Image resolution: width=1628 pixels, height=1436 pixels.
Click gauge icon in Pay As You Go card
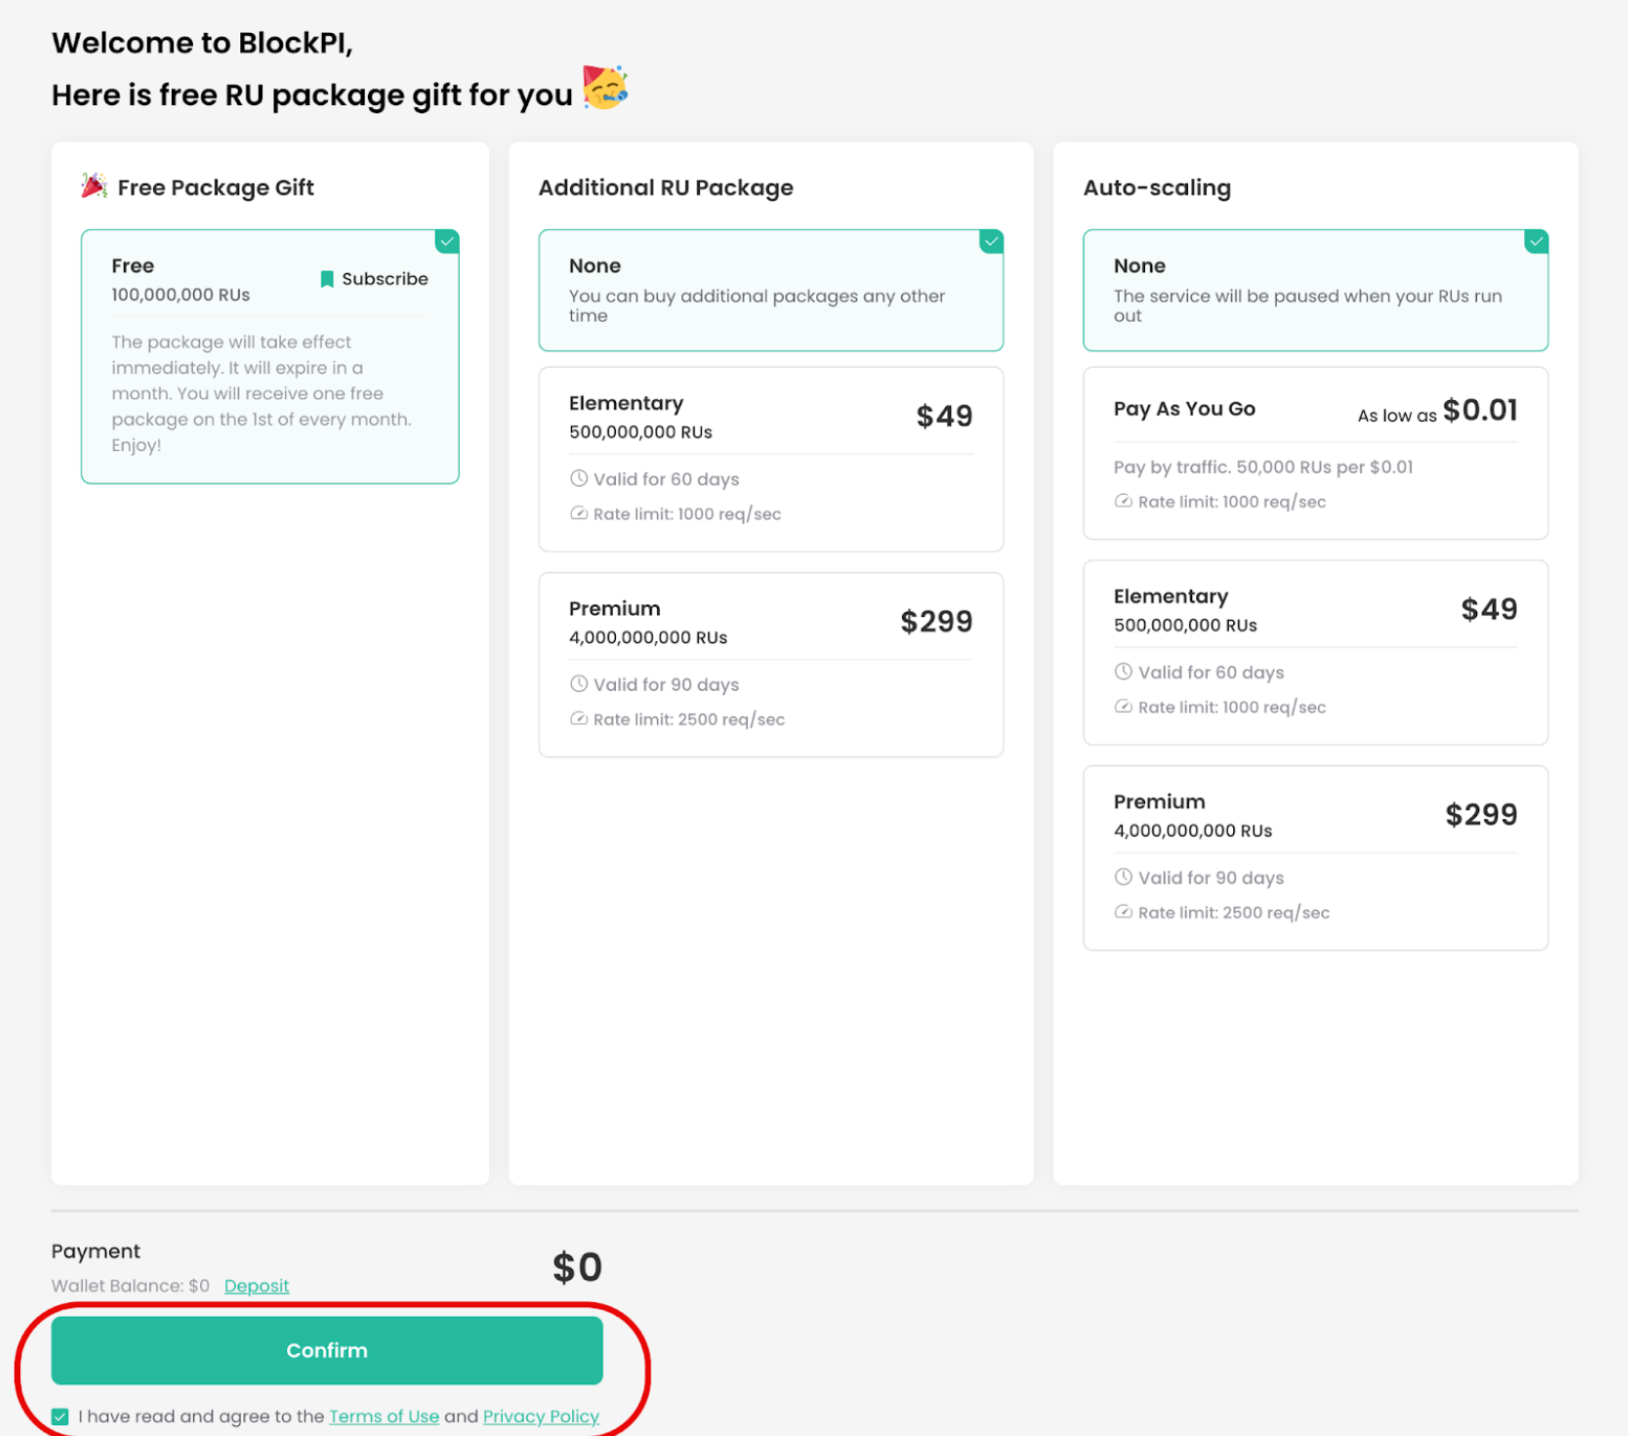[1123, 501]
